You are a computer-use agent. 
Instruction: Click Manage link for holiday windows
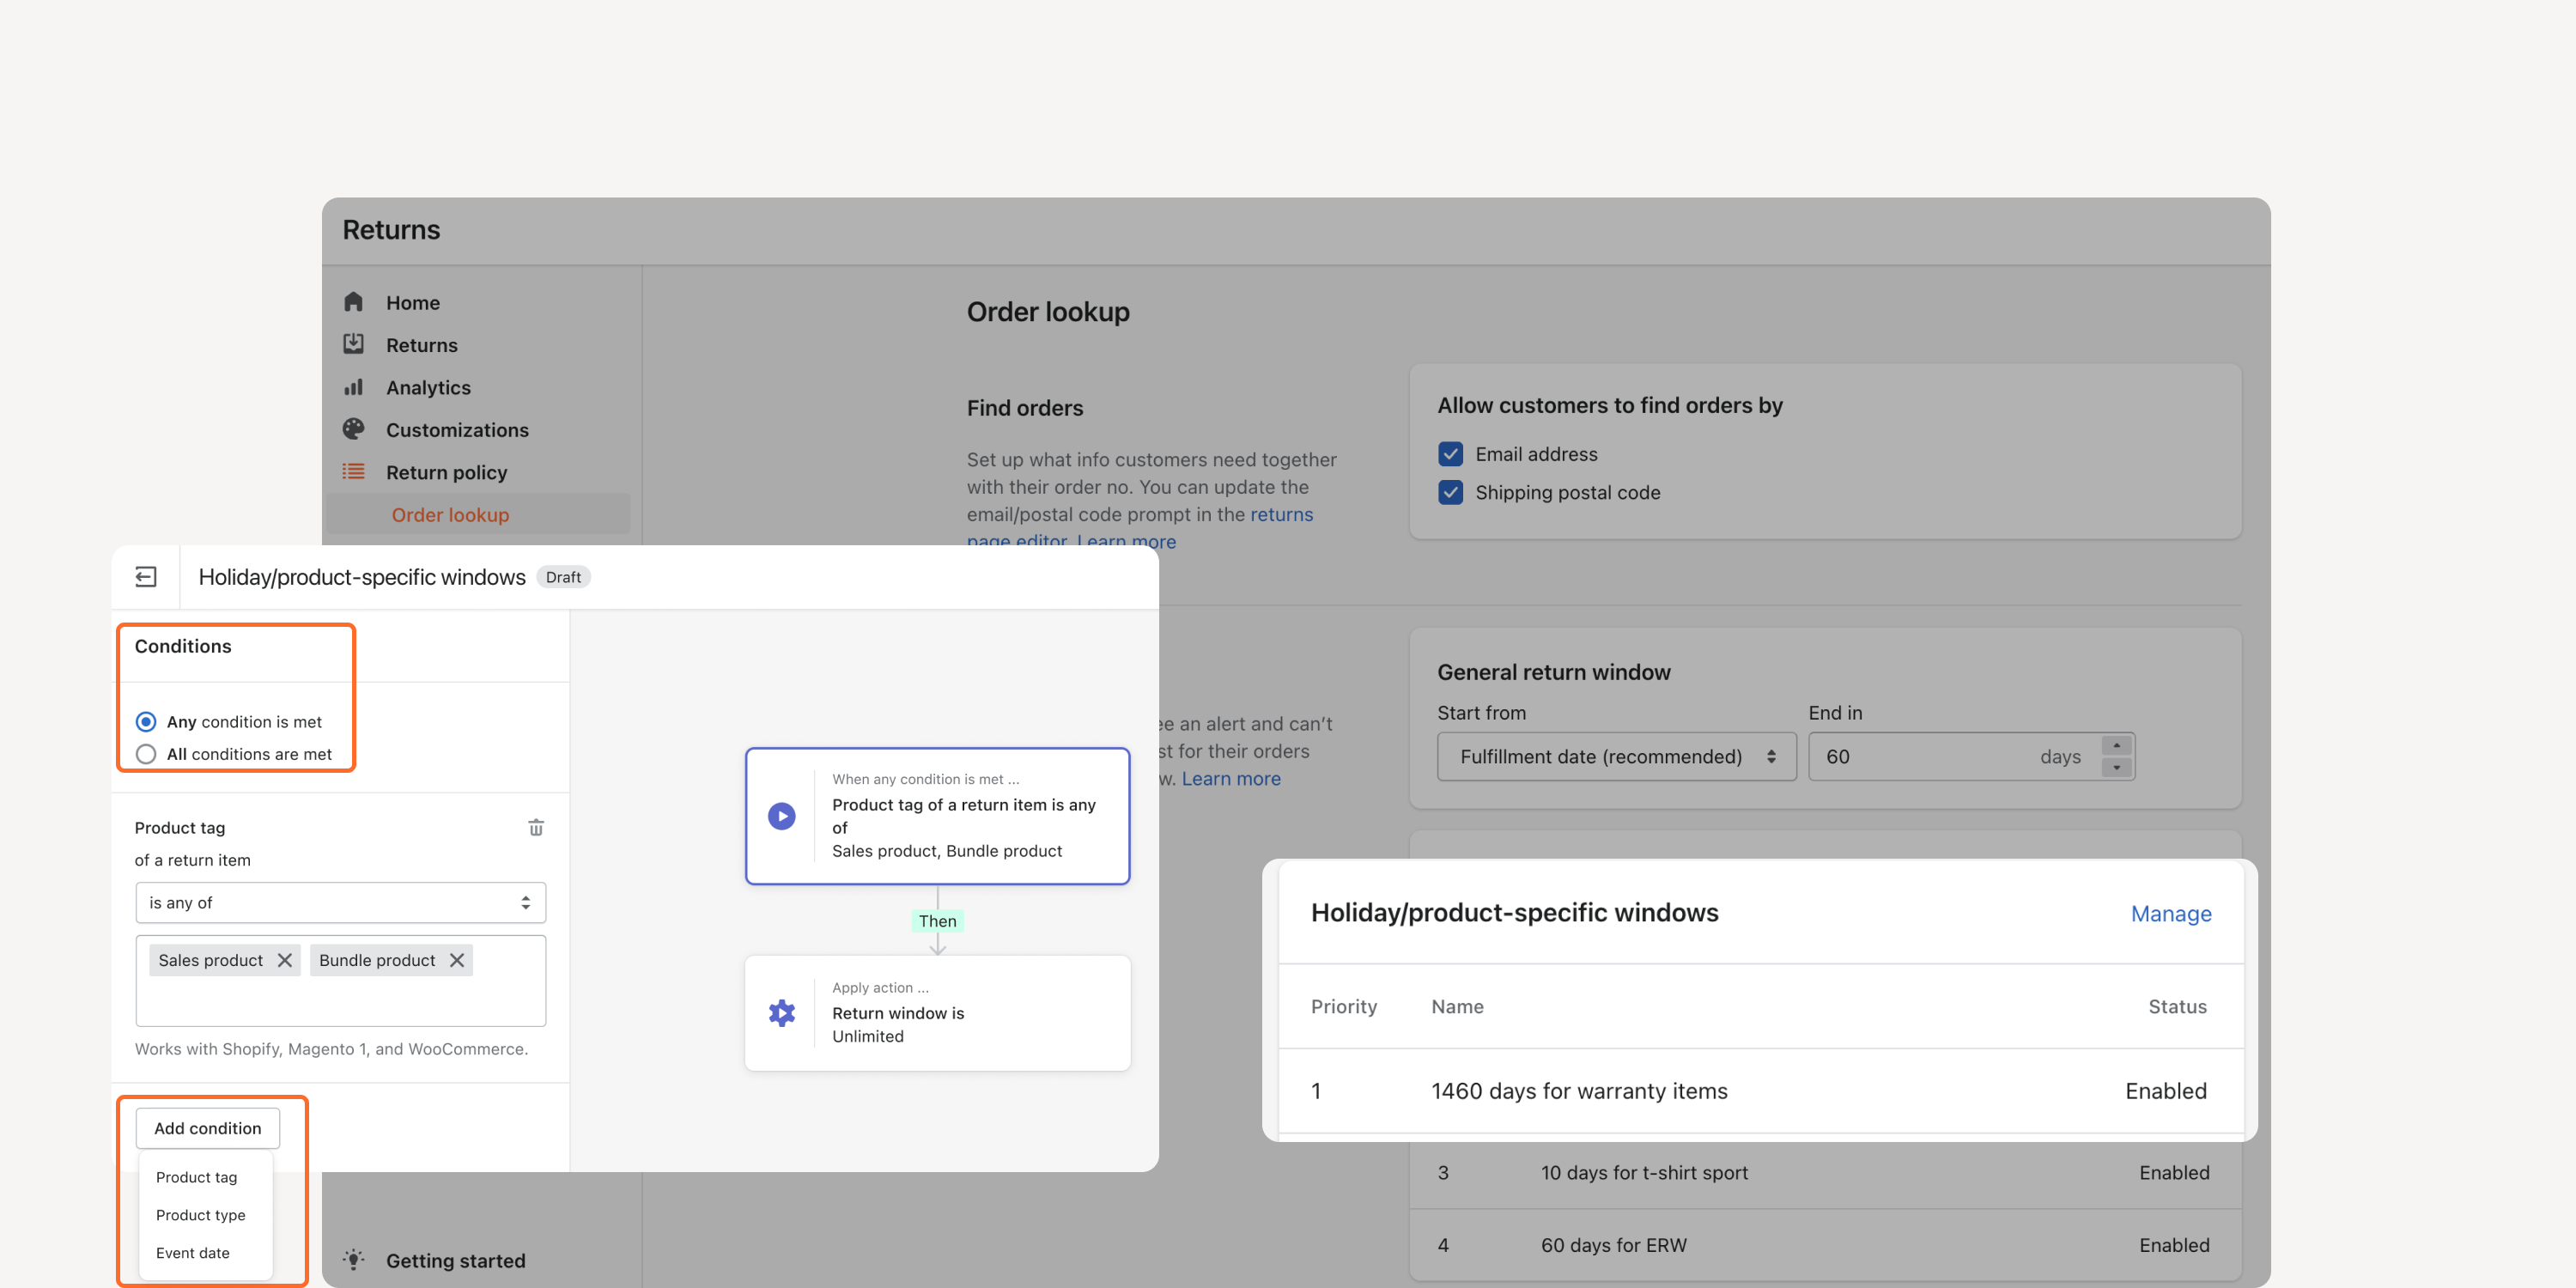point(2170,913)
